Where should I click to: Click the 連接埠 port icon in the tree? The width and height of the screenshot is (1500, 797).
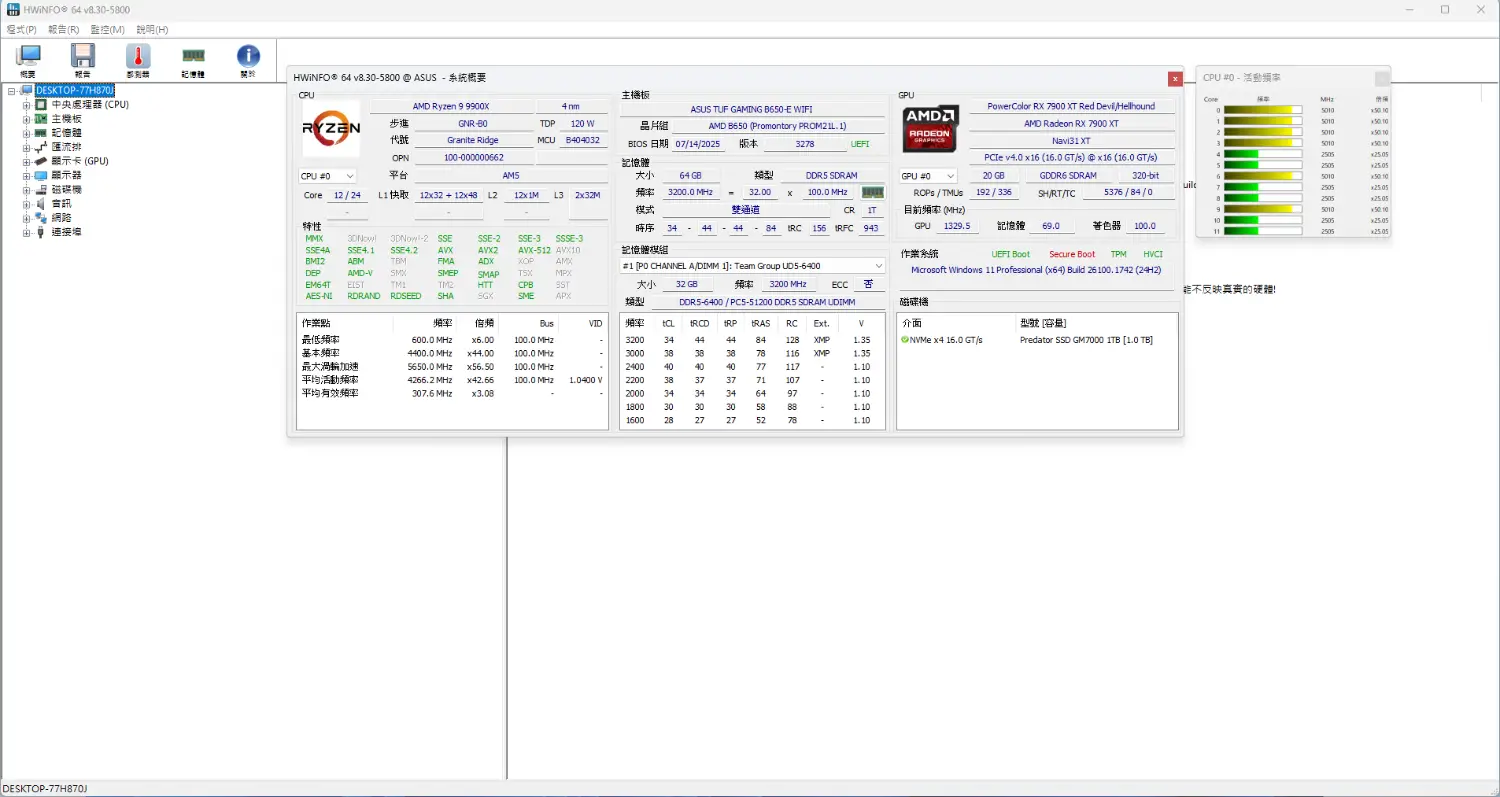pos(41,232)
